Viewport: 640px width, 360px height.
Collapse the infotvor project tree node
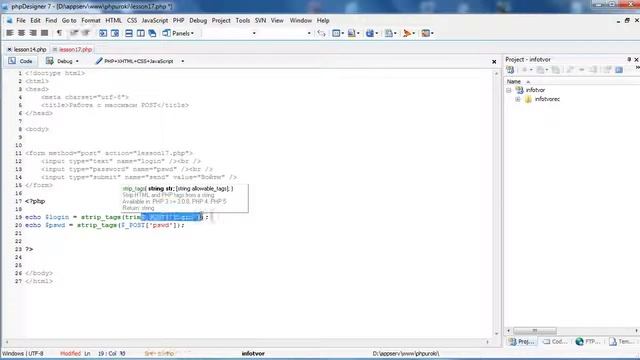(509, 90)
